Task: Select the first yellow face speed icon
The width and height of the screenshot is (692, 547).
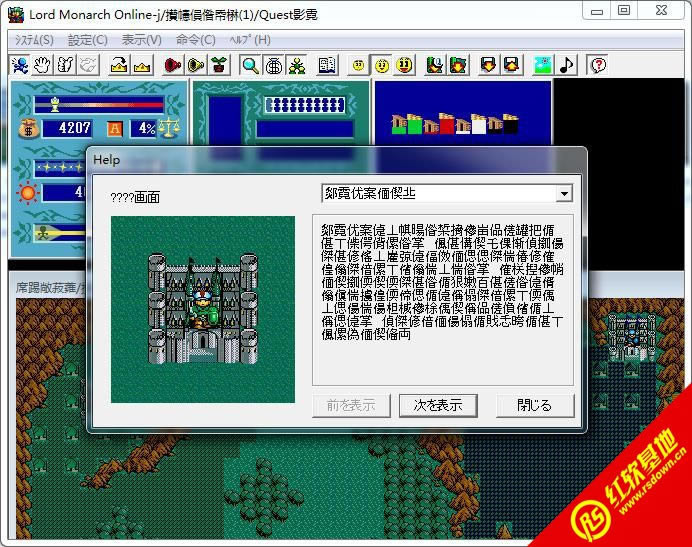Action: pyautogui.click(x=358, y=65)
